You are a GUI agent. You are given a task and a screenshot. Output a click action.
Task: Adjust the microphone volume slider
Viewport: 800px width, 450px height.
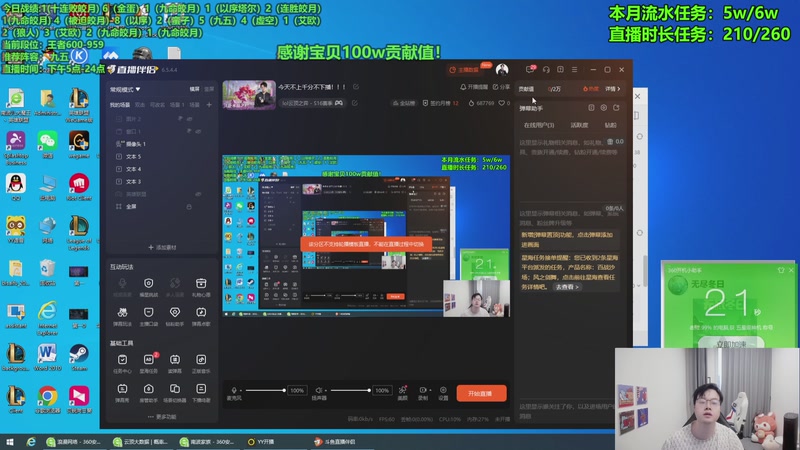(265, 390)
